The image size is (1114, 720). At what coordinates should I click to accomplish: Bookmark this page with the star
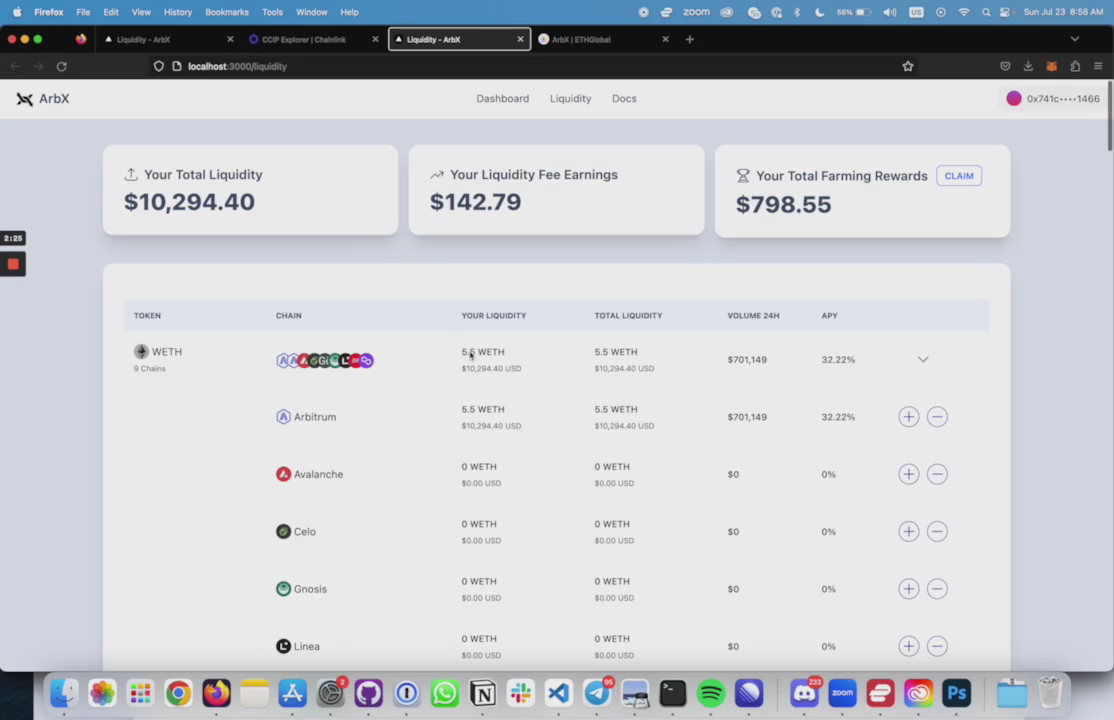[907, 66]
